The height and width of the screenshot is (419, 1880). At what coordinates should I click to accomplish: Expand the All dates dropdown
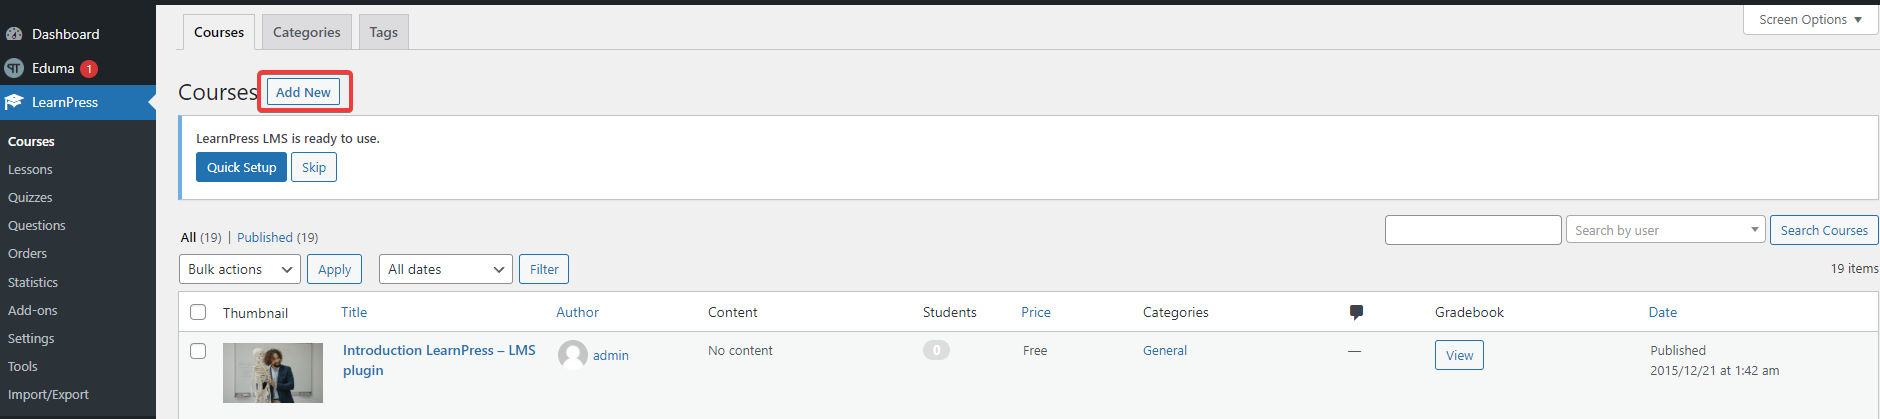point(446,269)
